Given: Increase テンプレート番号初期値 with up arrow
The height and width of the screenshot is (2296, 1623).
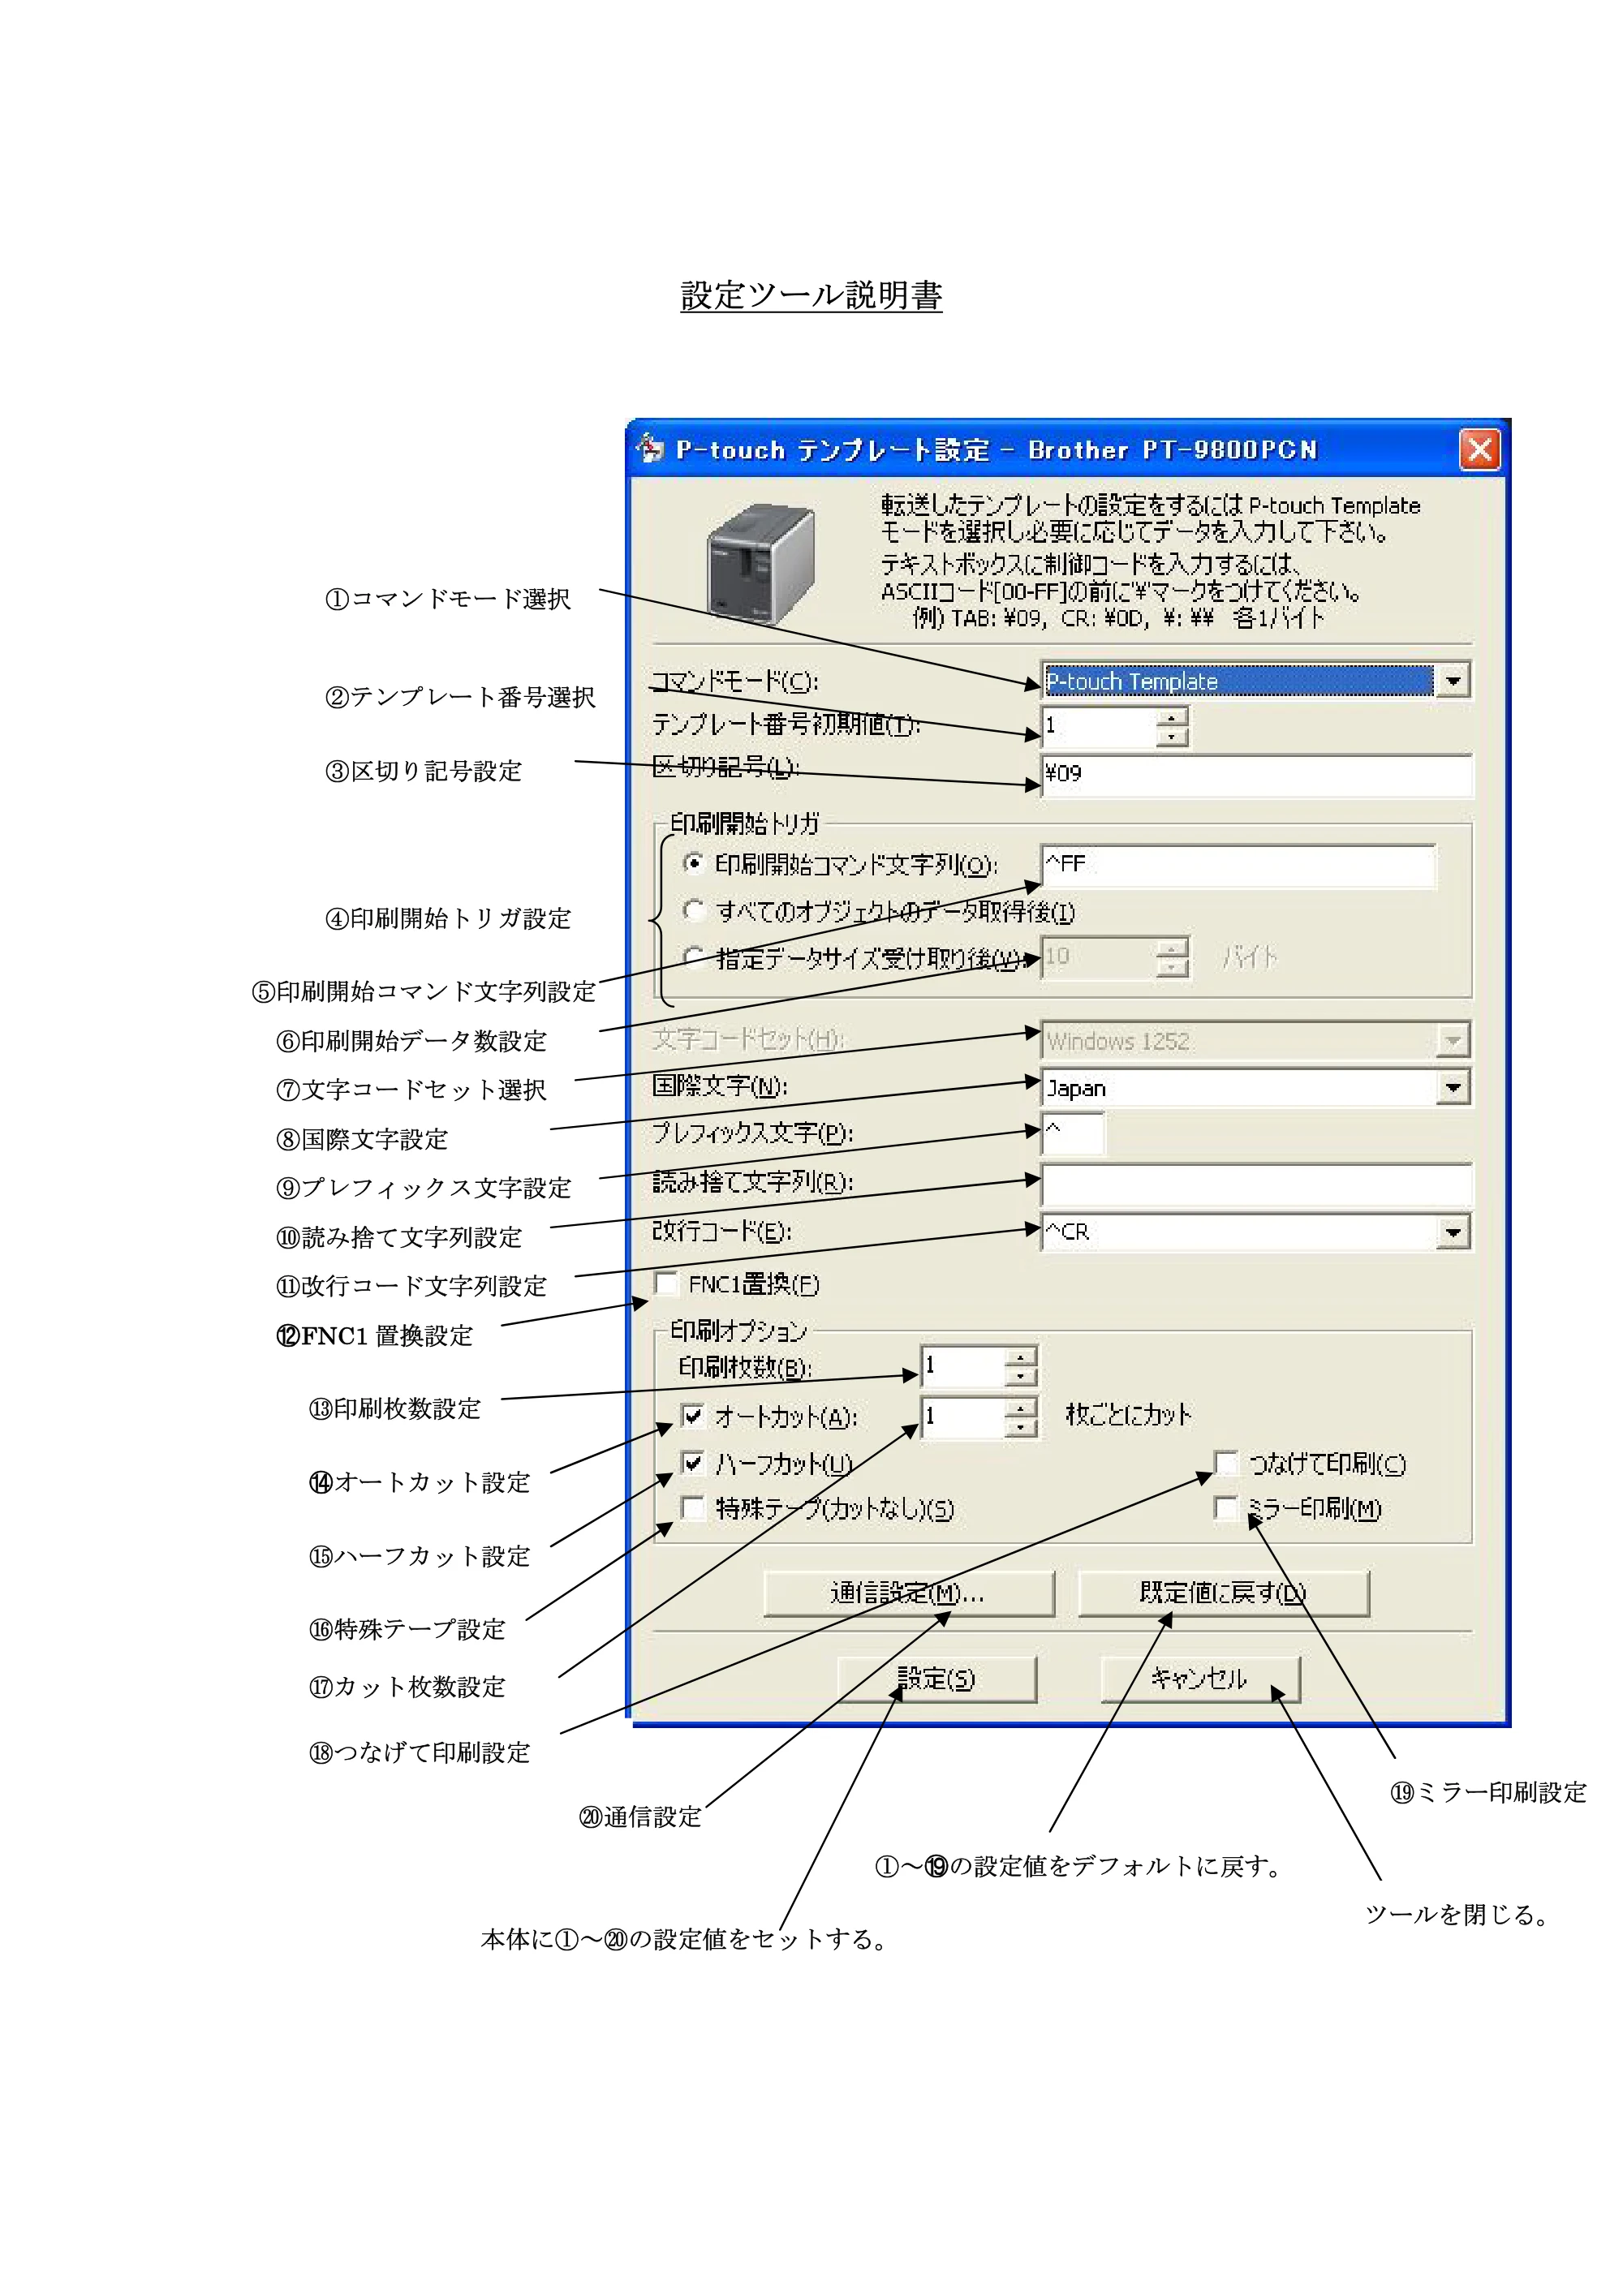Looking at the screenshot, I should (x=1172, y=716).
